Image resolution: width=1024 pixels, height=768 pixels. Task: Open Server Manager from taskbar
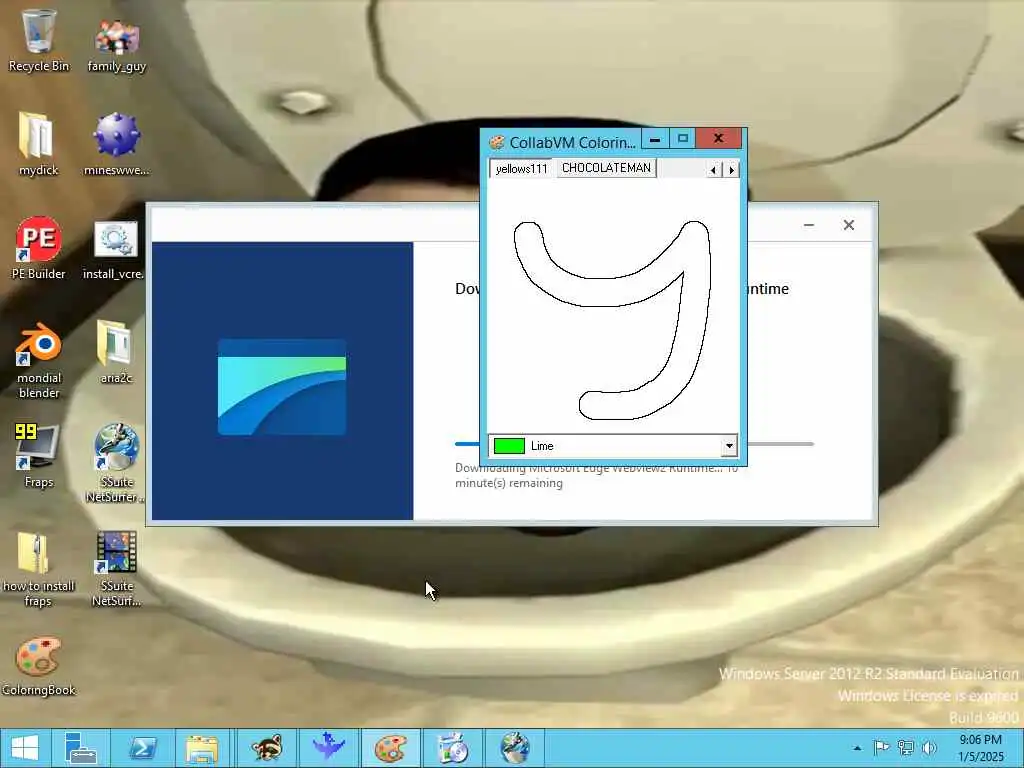tap(81, 748)
